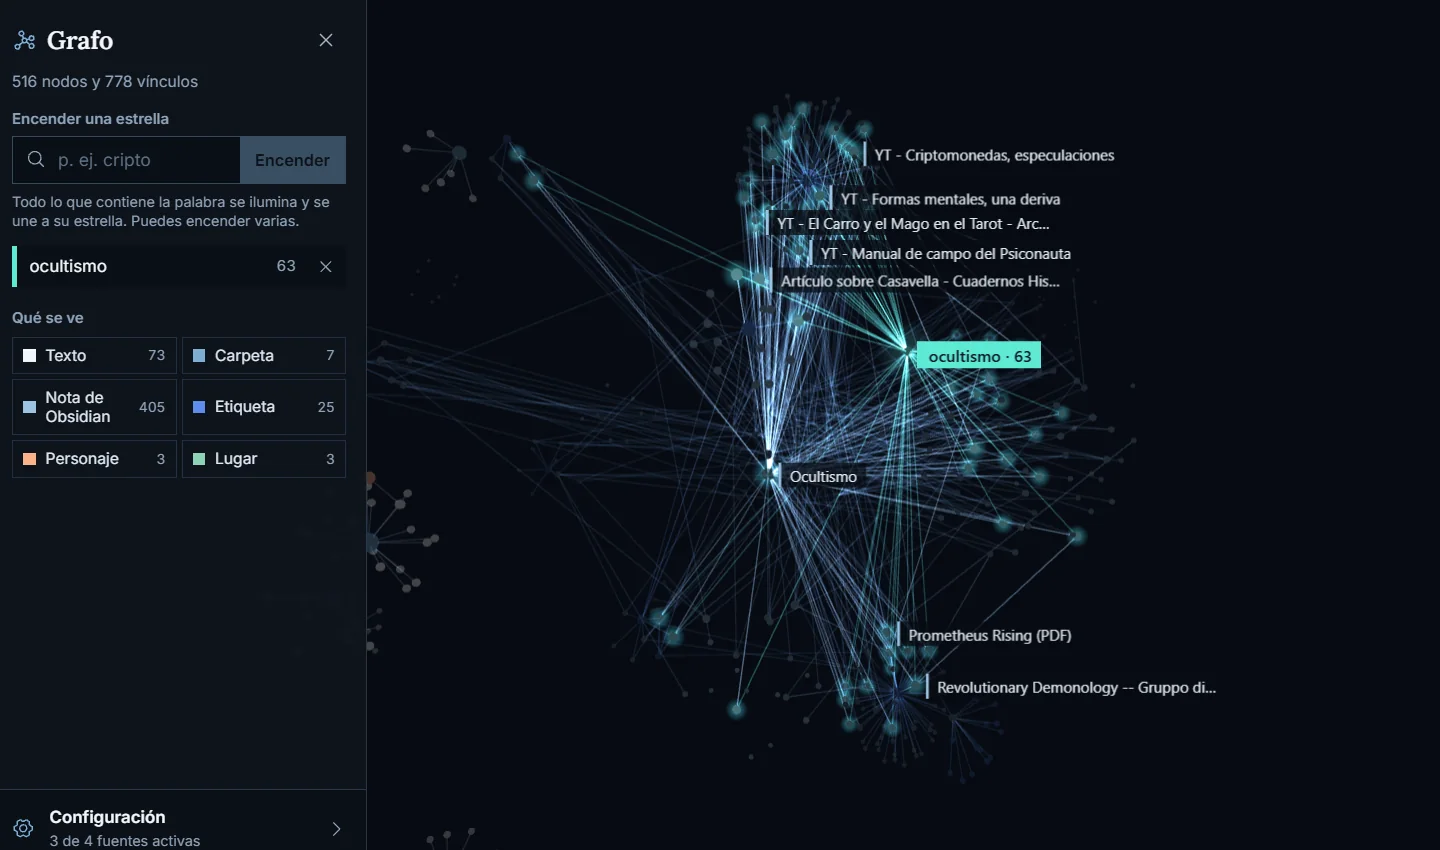1440x850 pixels.
Task: Close the Grafo side panel
Action: (x=326, y=40)
